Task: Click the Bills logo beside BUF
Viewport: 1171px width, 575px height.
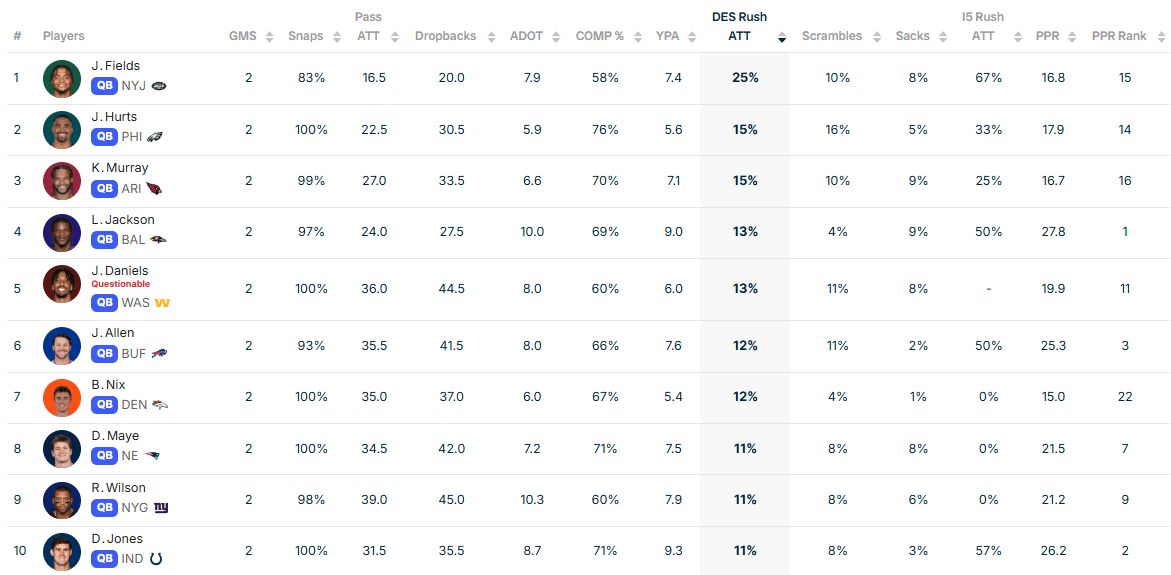Action: click(x=159, y=354)
